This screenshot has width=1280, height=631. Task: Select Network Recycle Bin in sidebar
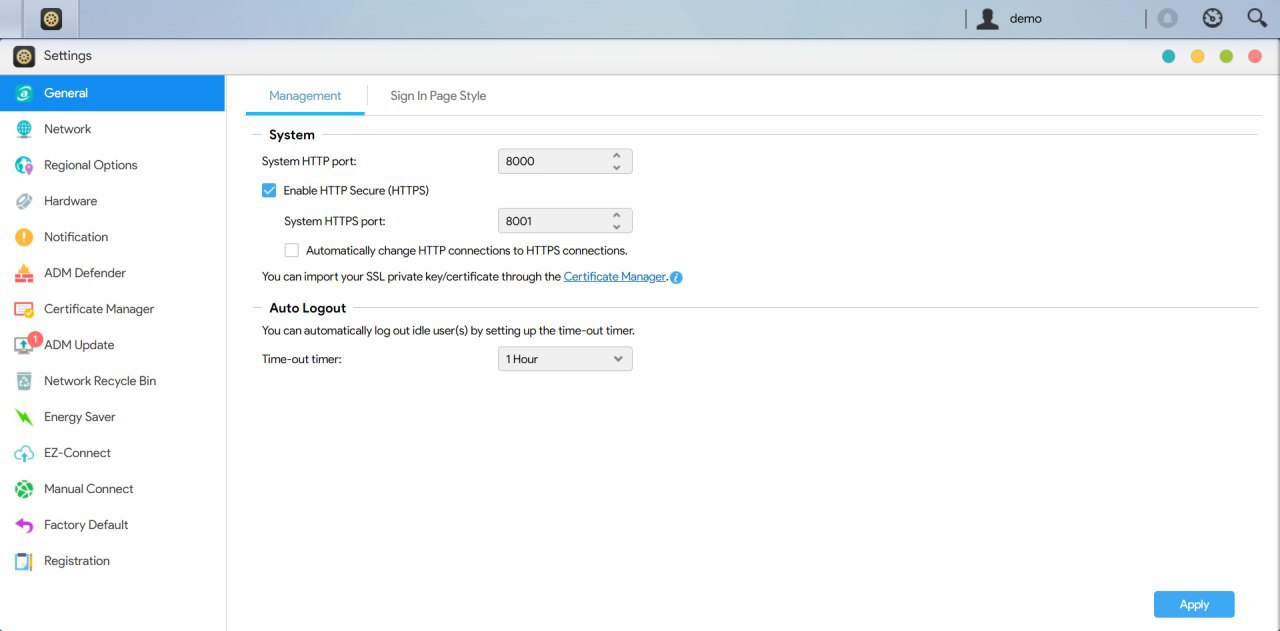point(99,381)
